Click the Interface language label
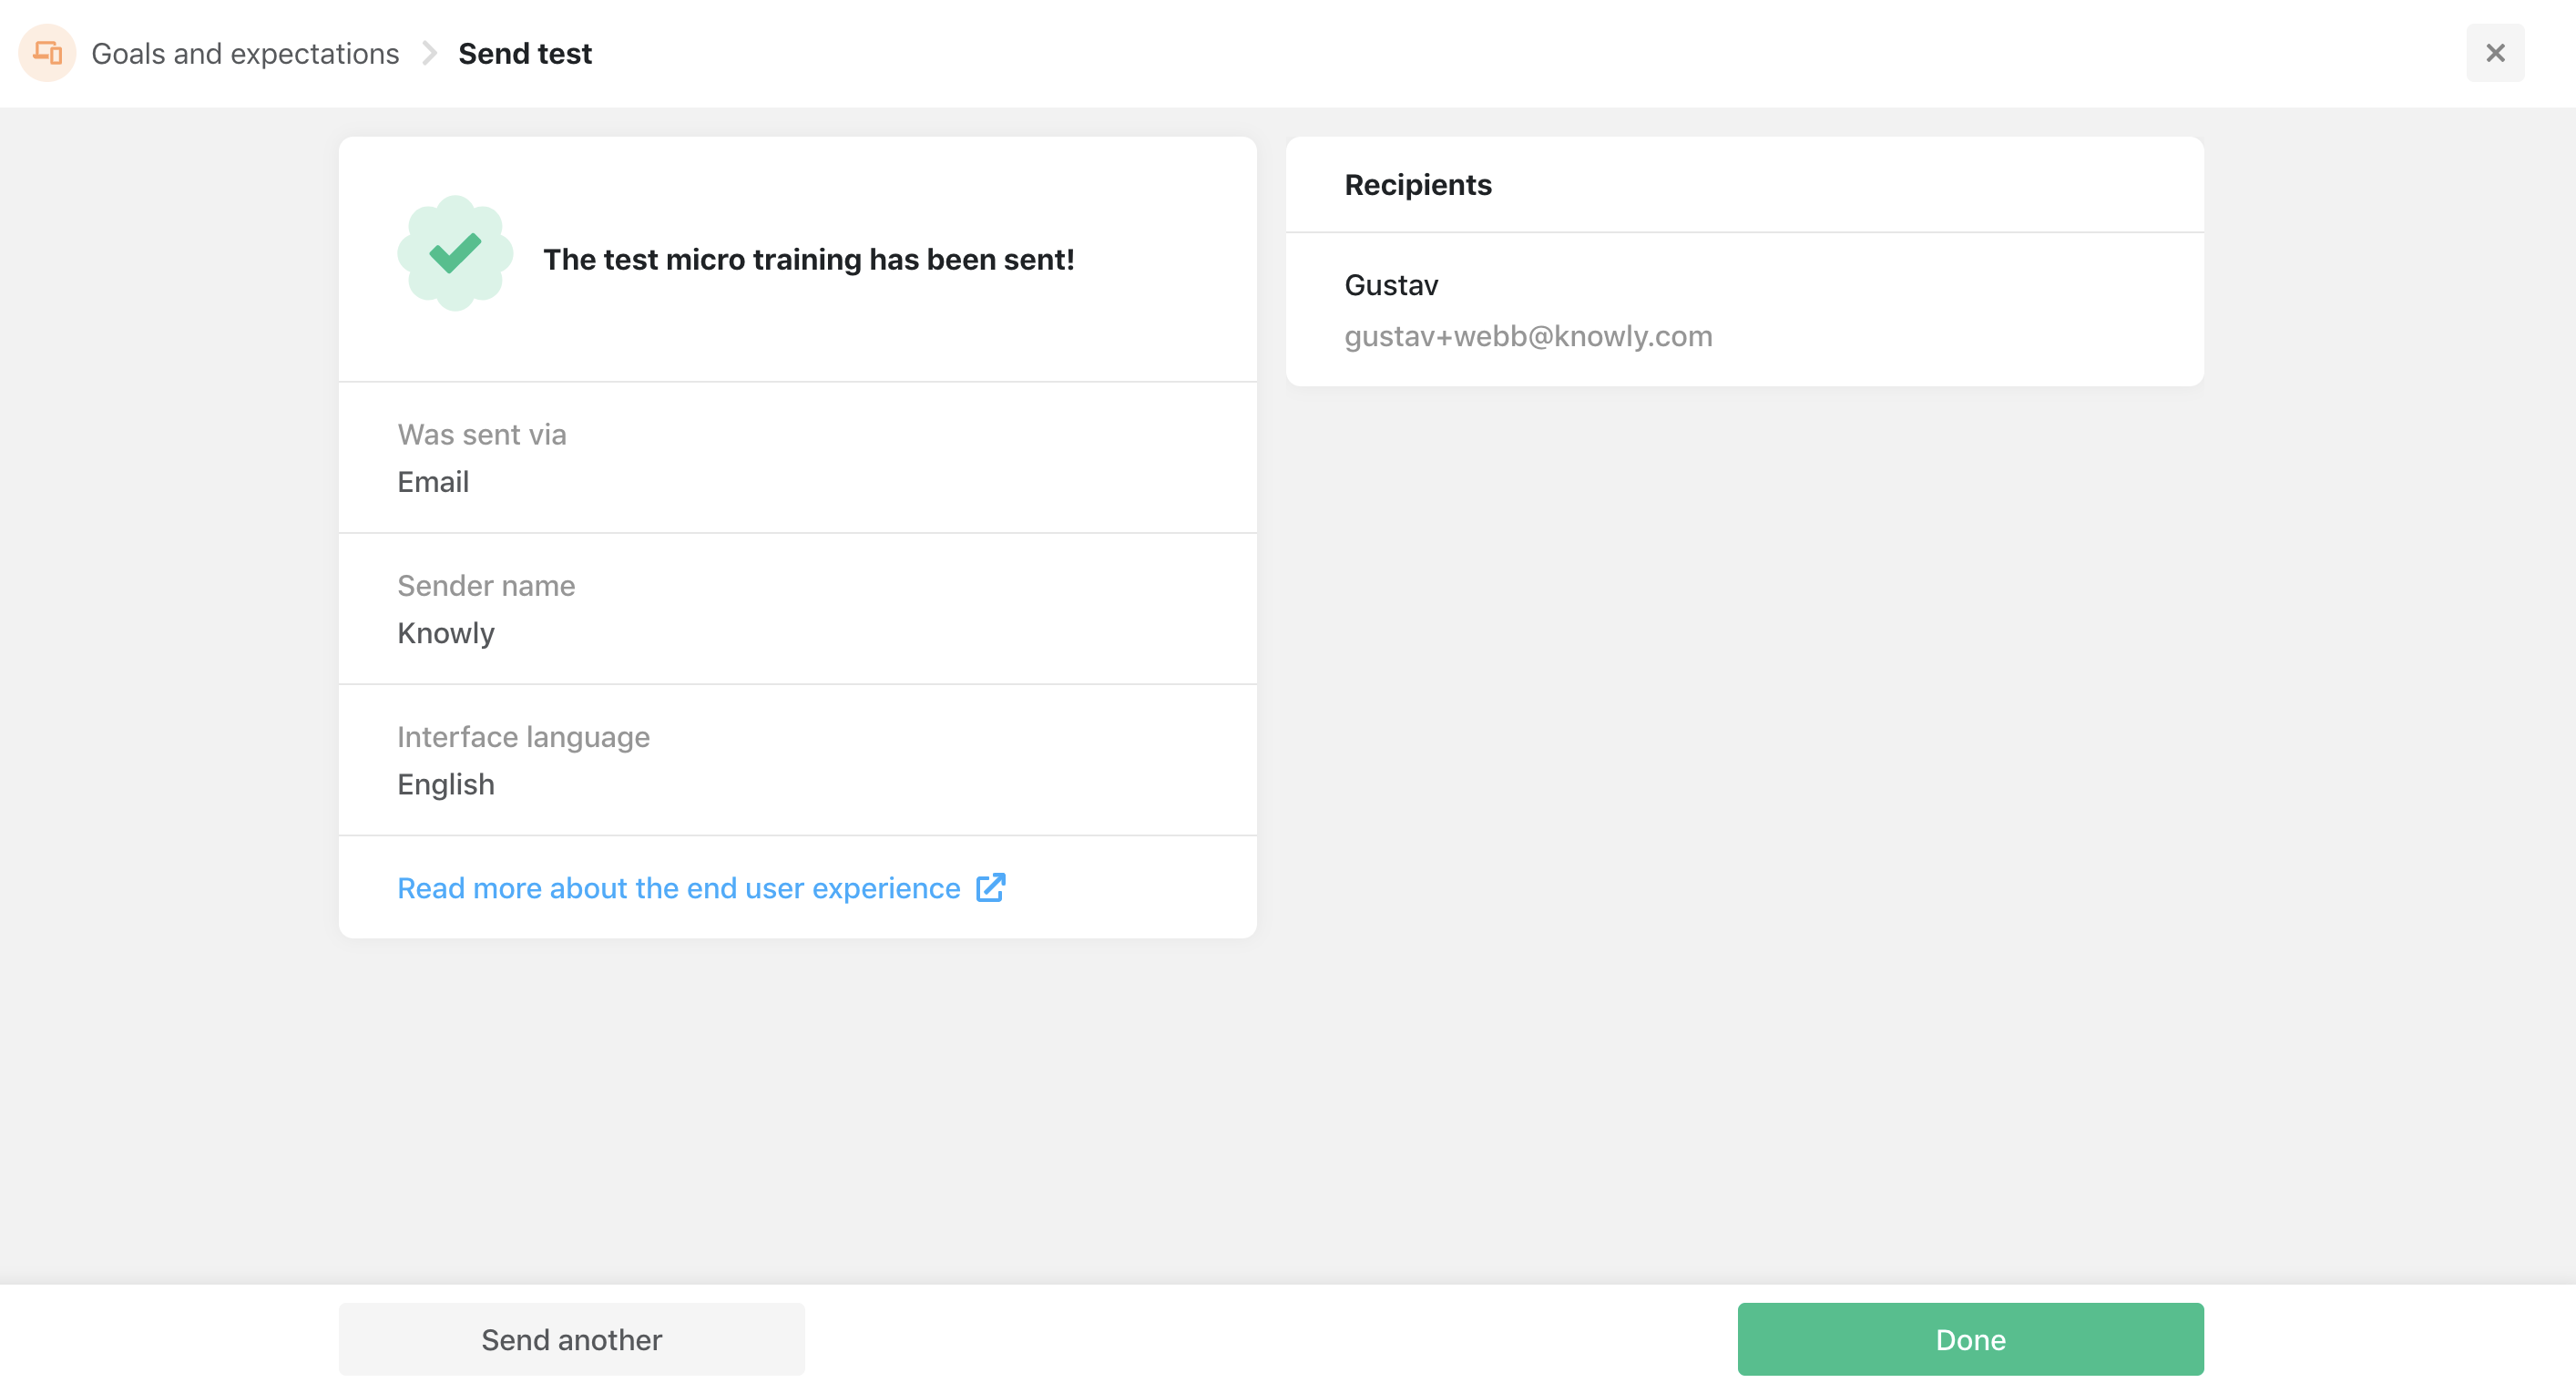 tap(523, 737)
